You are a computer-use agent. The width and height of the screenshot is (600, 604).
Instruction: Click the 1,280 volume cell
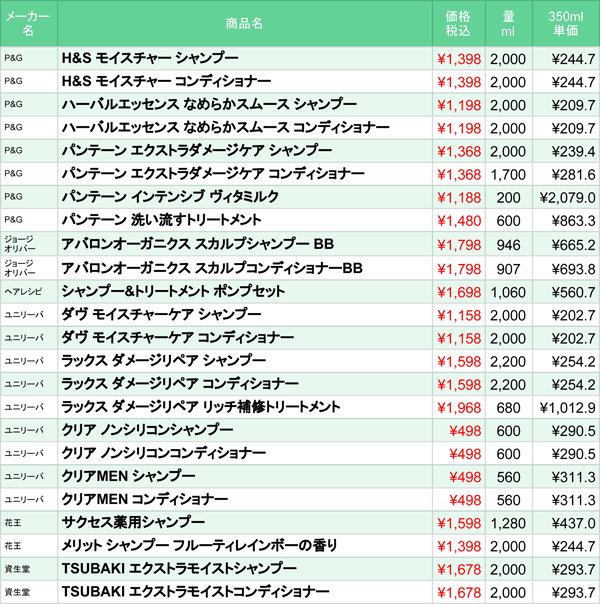[508, 523]
